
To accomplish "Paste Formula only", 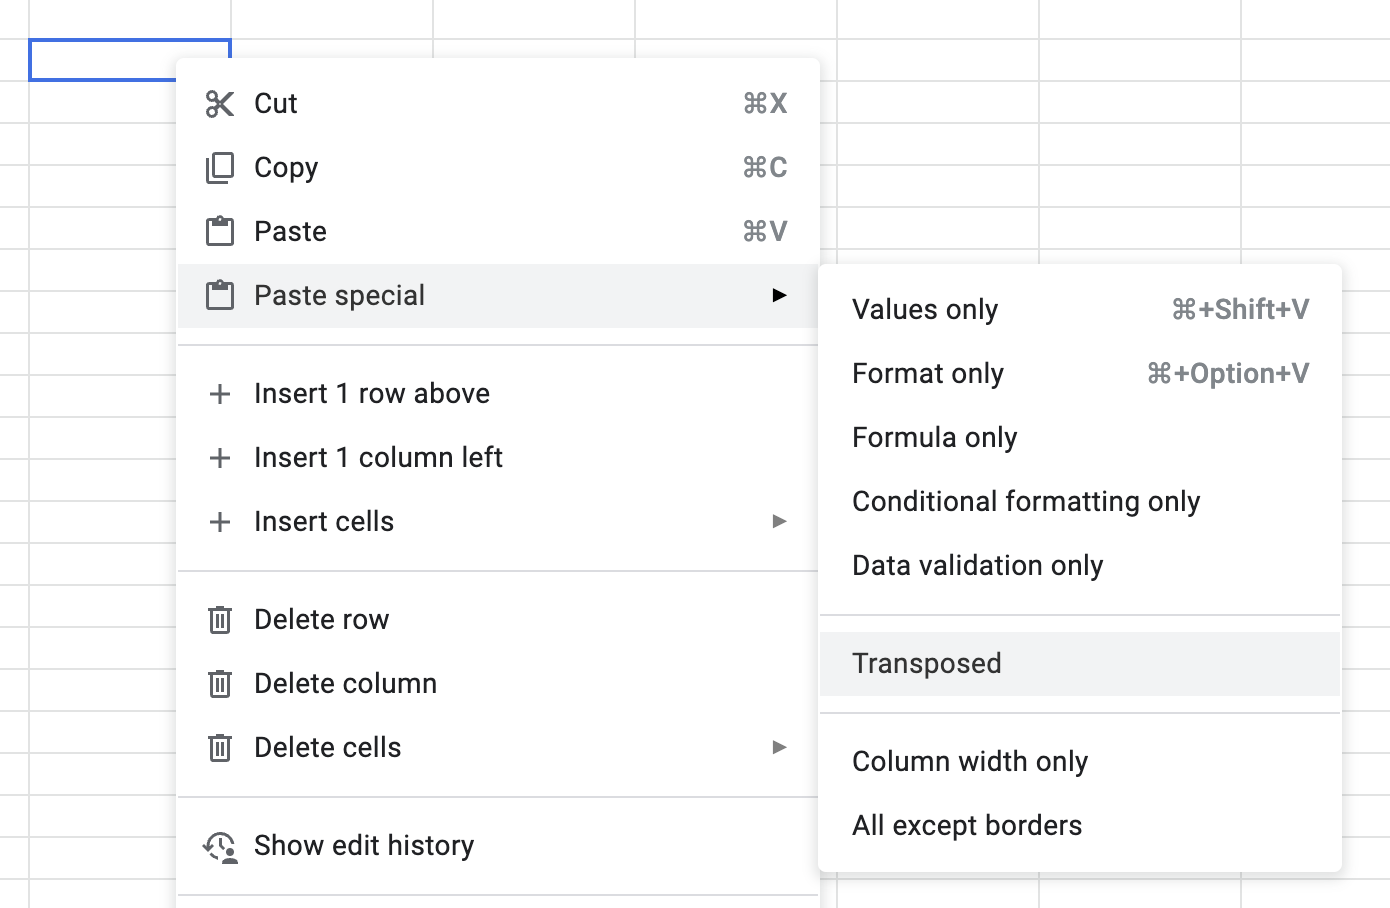I will point(935,438).
